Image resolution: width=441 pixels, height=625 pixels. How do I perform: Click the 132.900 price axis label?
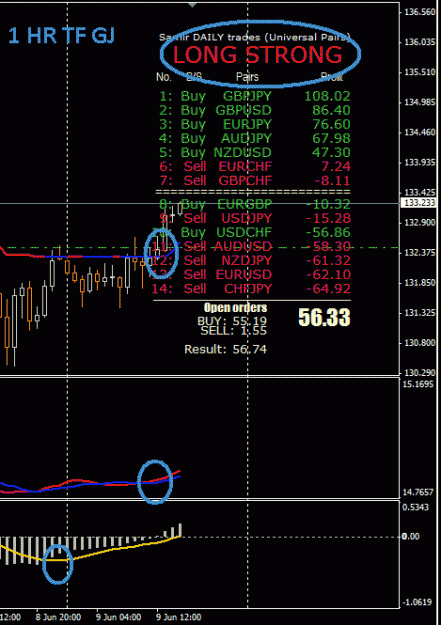coord(419,222)
